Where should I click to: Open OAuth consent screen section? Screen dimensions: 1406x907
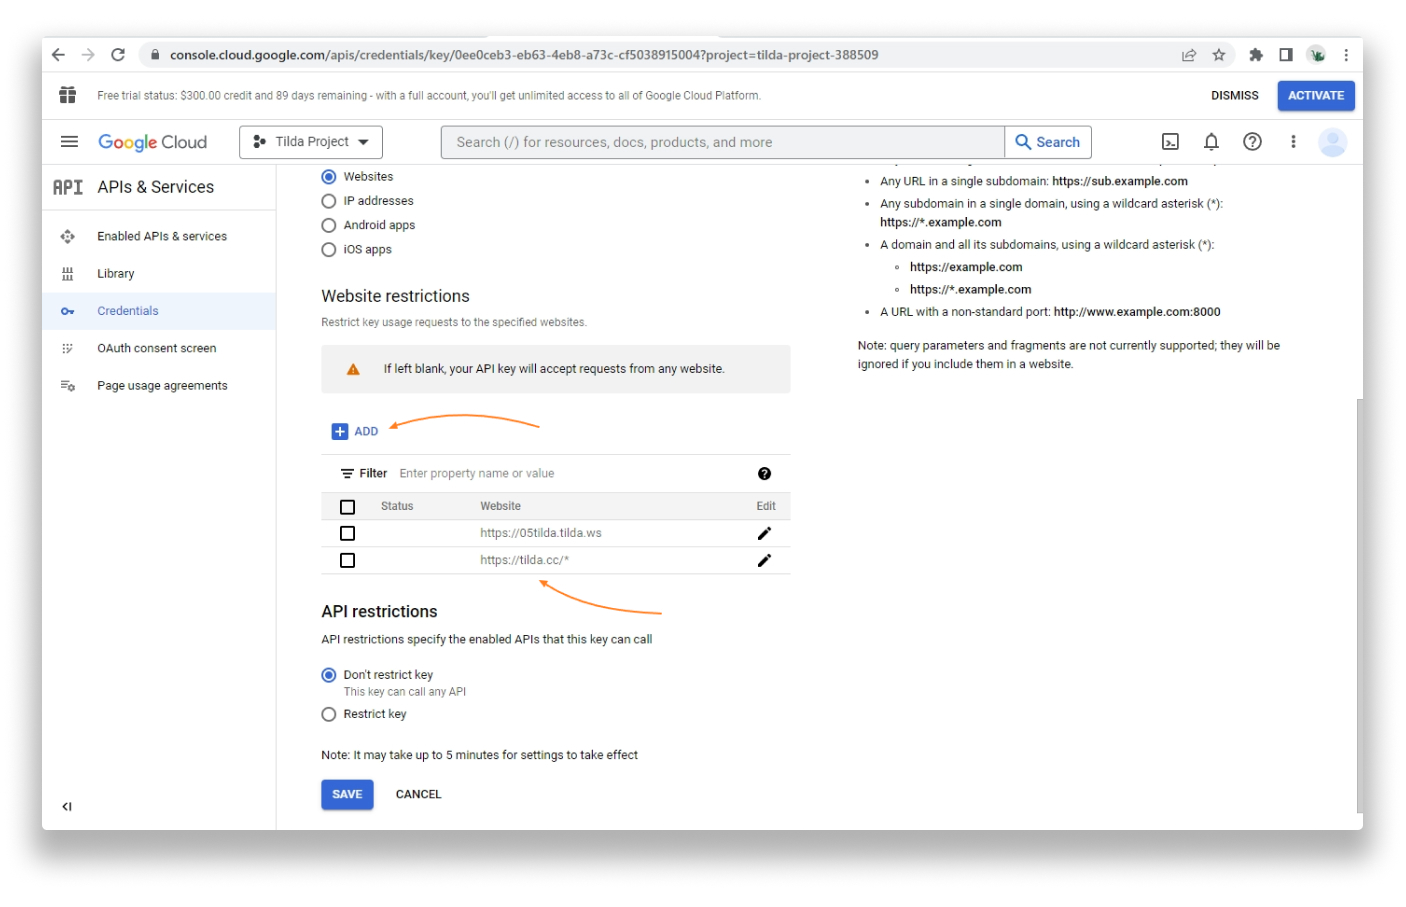tap(159, 349)
